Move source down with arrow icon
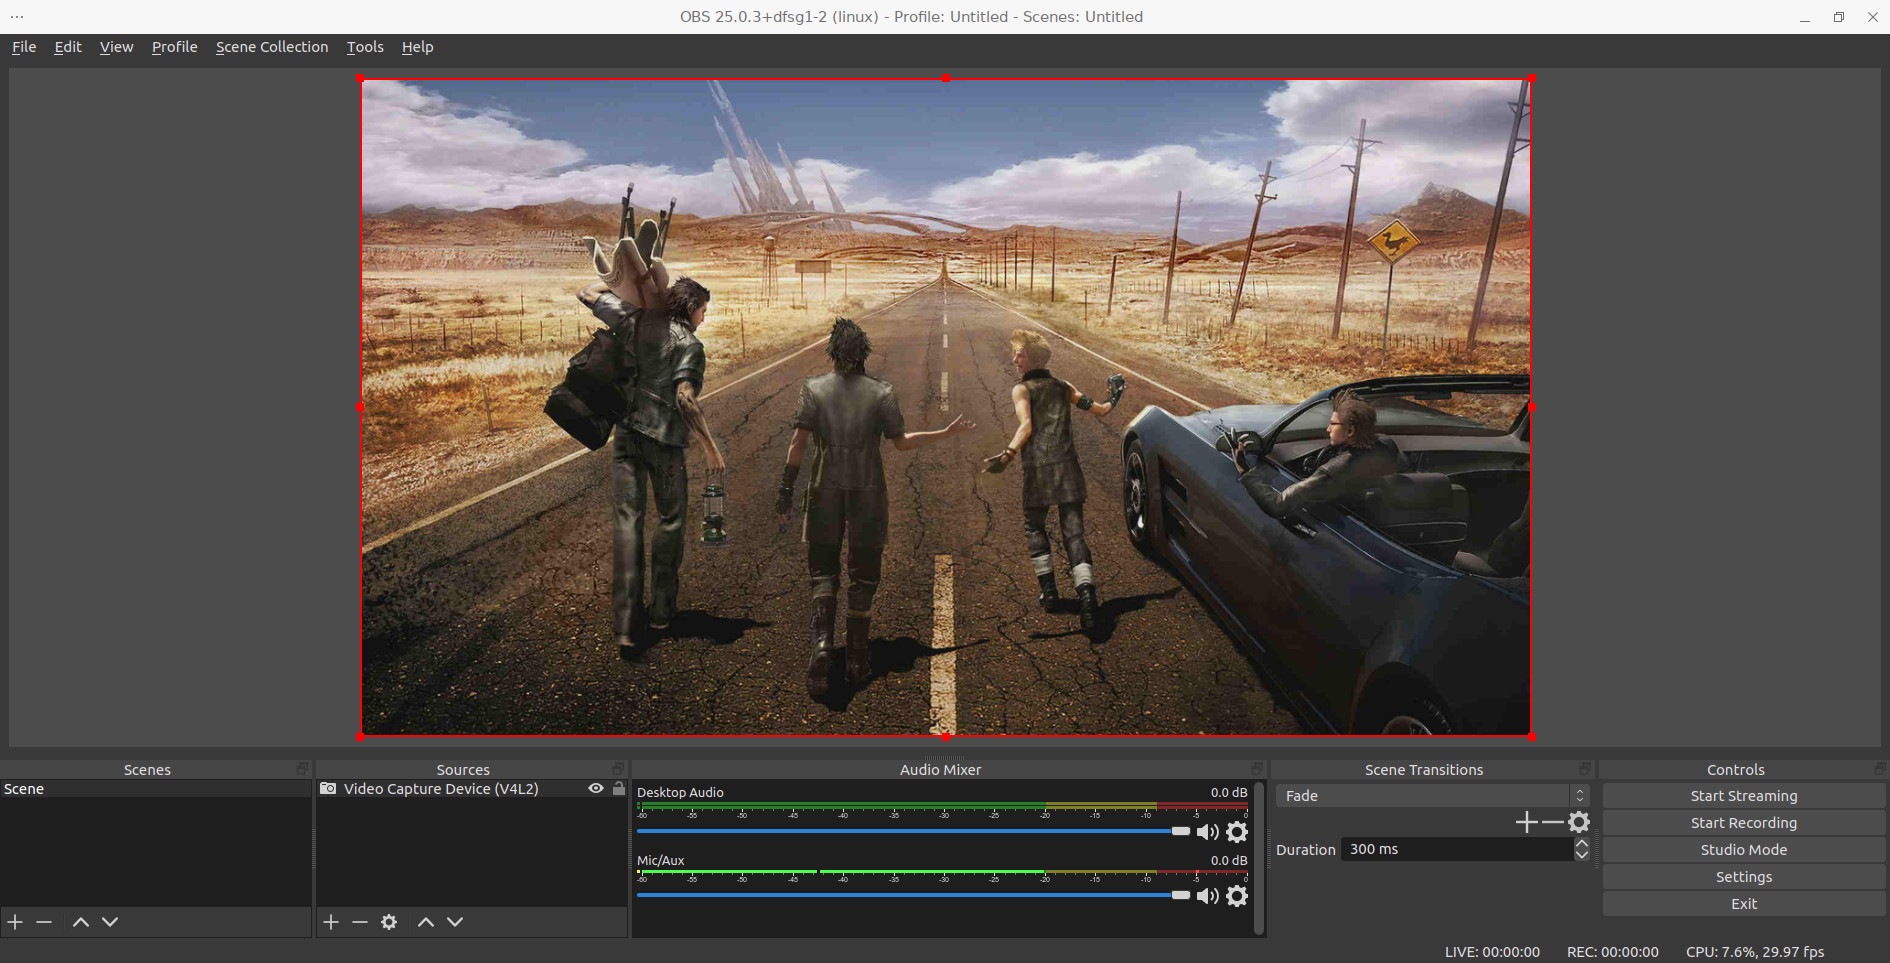Screen dimensions: 1890x963 point(455,922)
